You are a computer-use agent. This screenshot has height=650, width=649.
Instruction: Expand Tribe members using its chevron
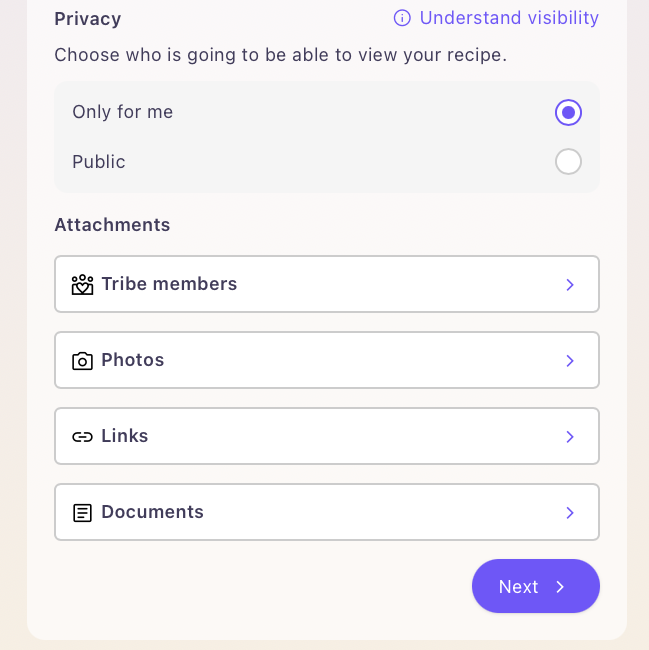[570, 285]
